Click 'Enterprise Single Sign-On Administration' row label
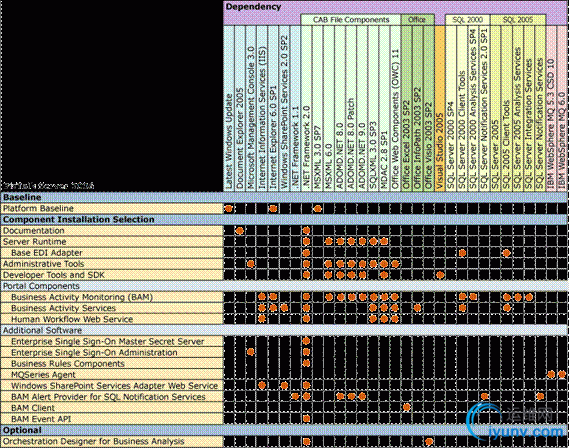569x448 pixels. pos(94,352)
